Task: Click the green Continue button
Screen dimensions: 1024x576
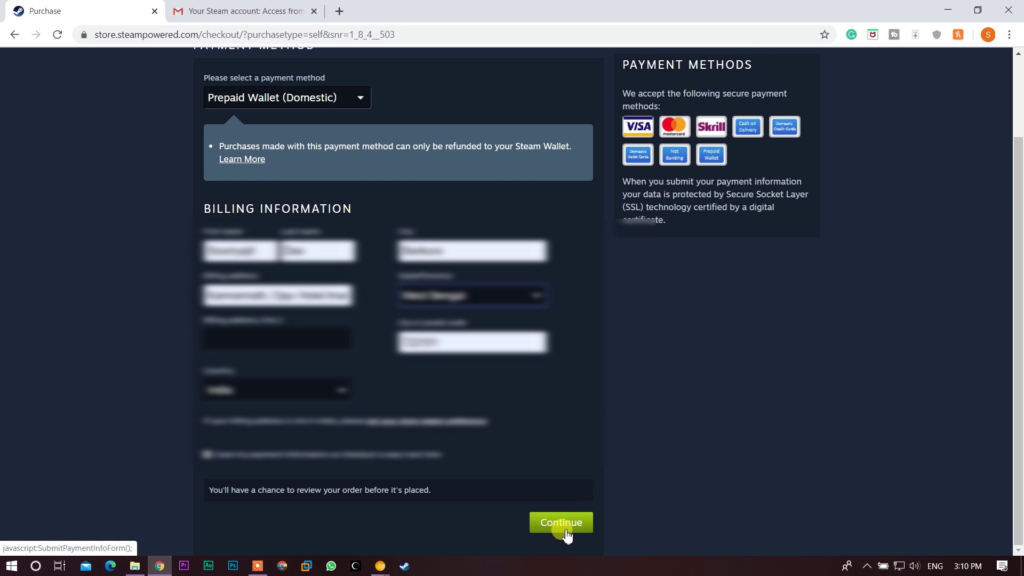Action: click(561, 522)
